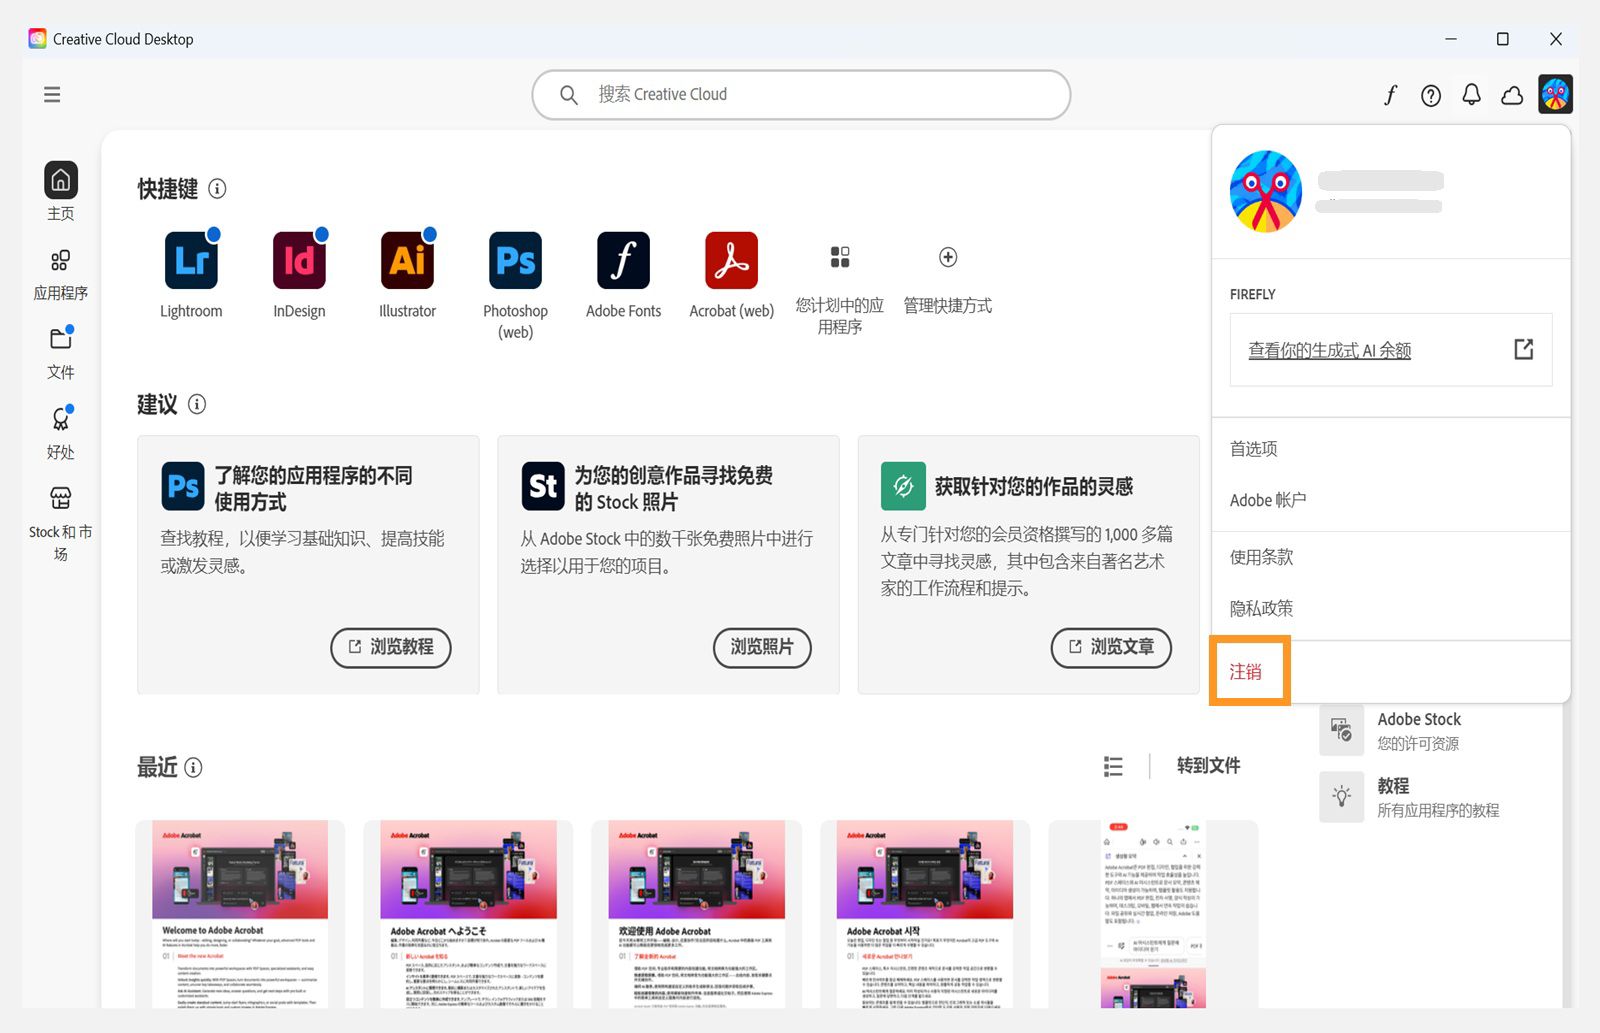This screenshot has width=1600, height=1033.
Task: Click 管理快捷方式 plus icon
Action: tap(948, 257)
